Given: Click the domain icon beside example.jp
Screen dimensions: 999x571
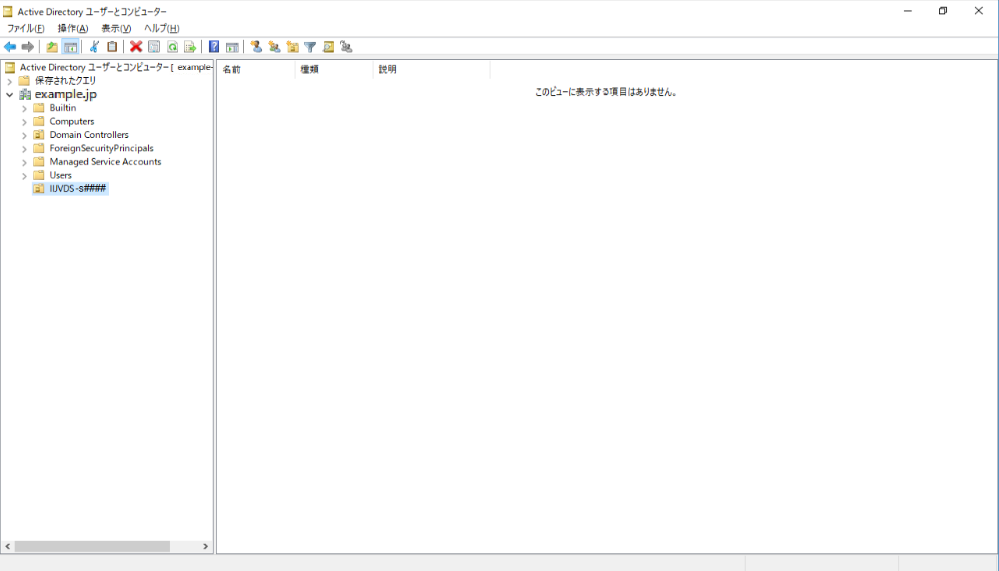Looking at the screenshot, I should click(25, 94).
